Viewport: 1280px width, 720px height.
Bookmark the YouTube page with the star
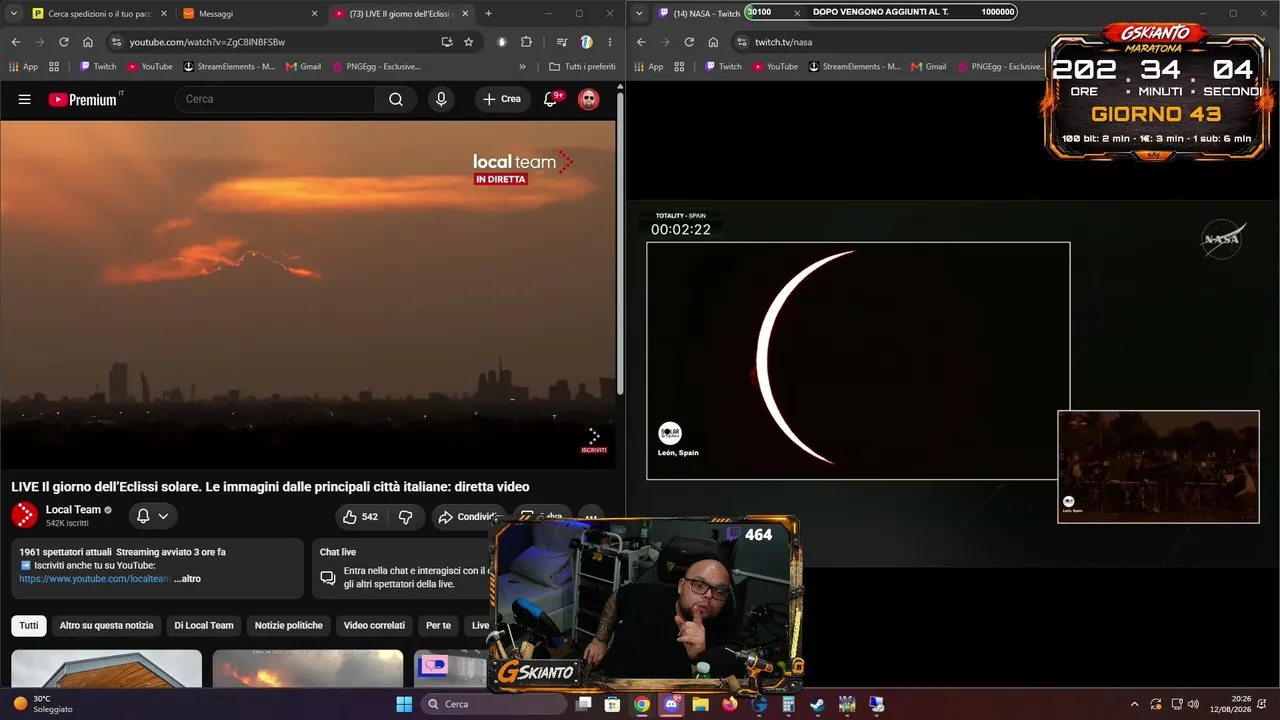pyautogui.click(x=468, y=42)
